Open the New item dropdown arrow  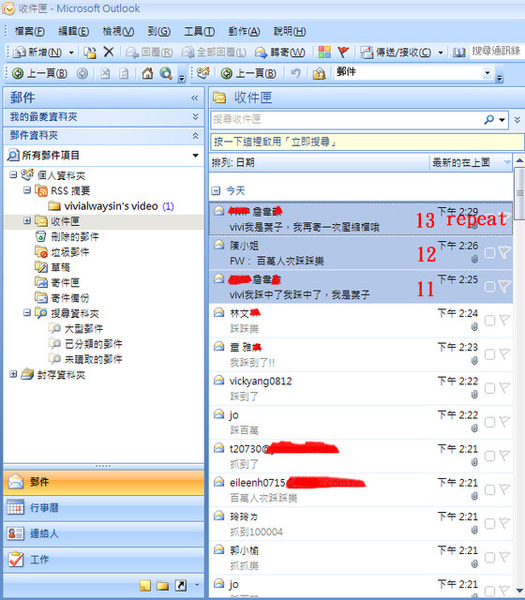click(x=71, y=52)
